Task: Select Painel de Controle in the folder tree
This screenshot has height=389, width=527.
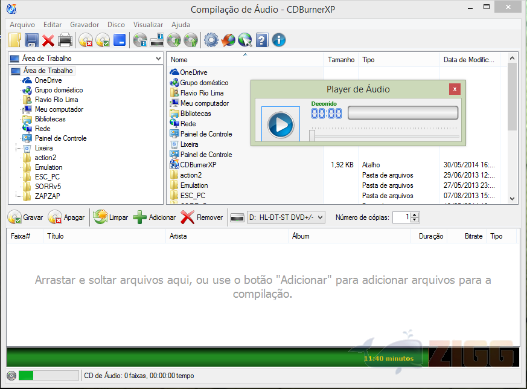Action: coord(60,138)
